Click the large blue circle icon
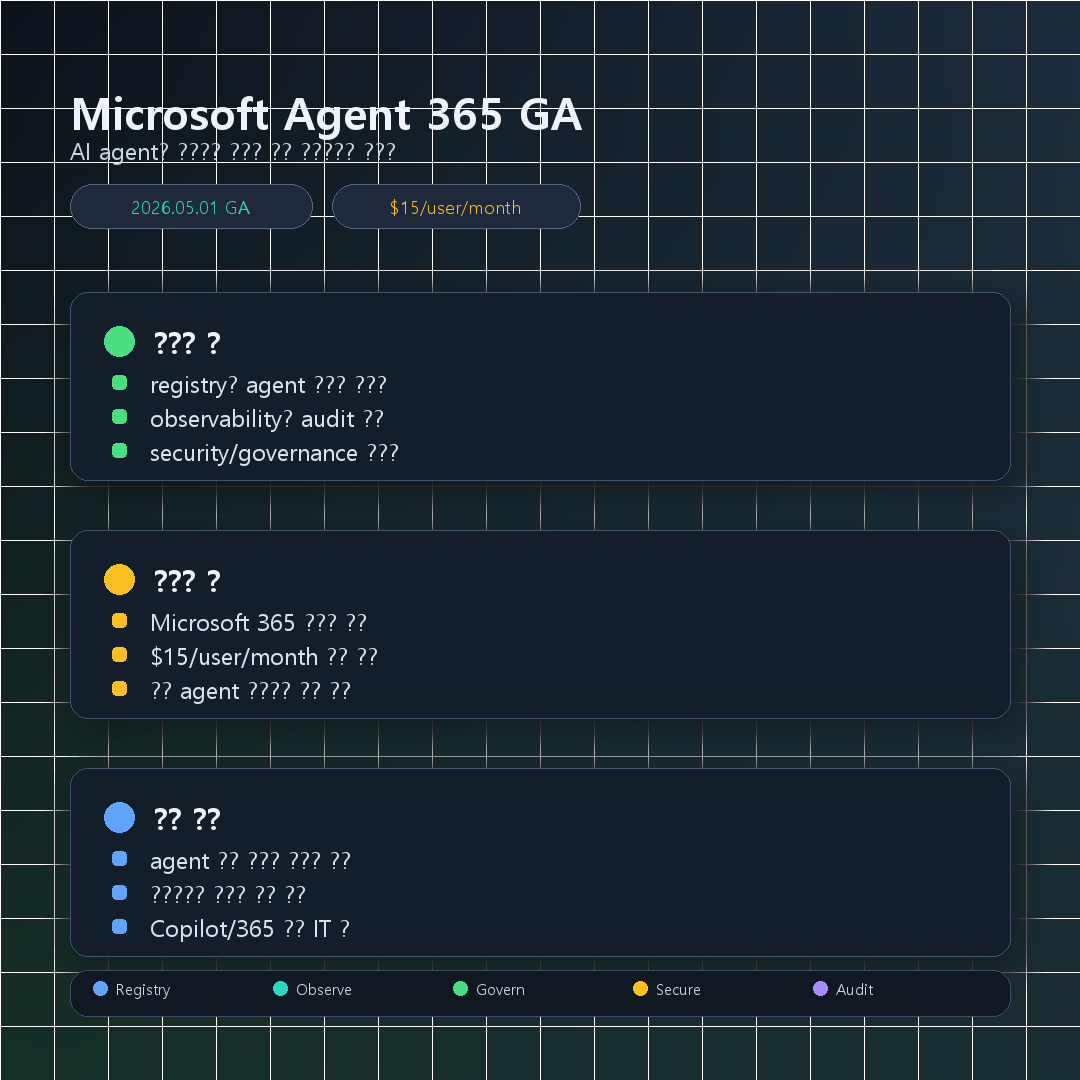Image resolution: width=1080 pixels, height=1080 pixels. tap(119, 818)
